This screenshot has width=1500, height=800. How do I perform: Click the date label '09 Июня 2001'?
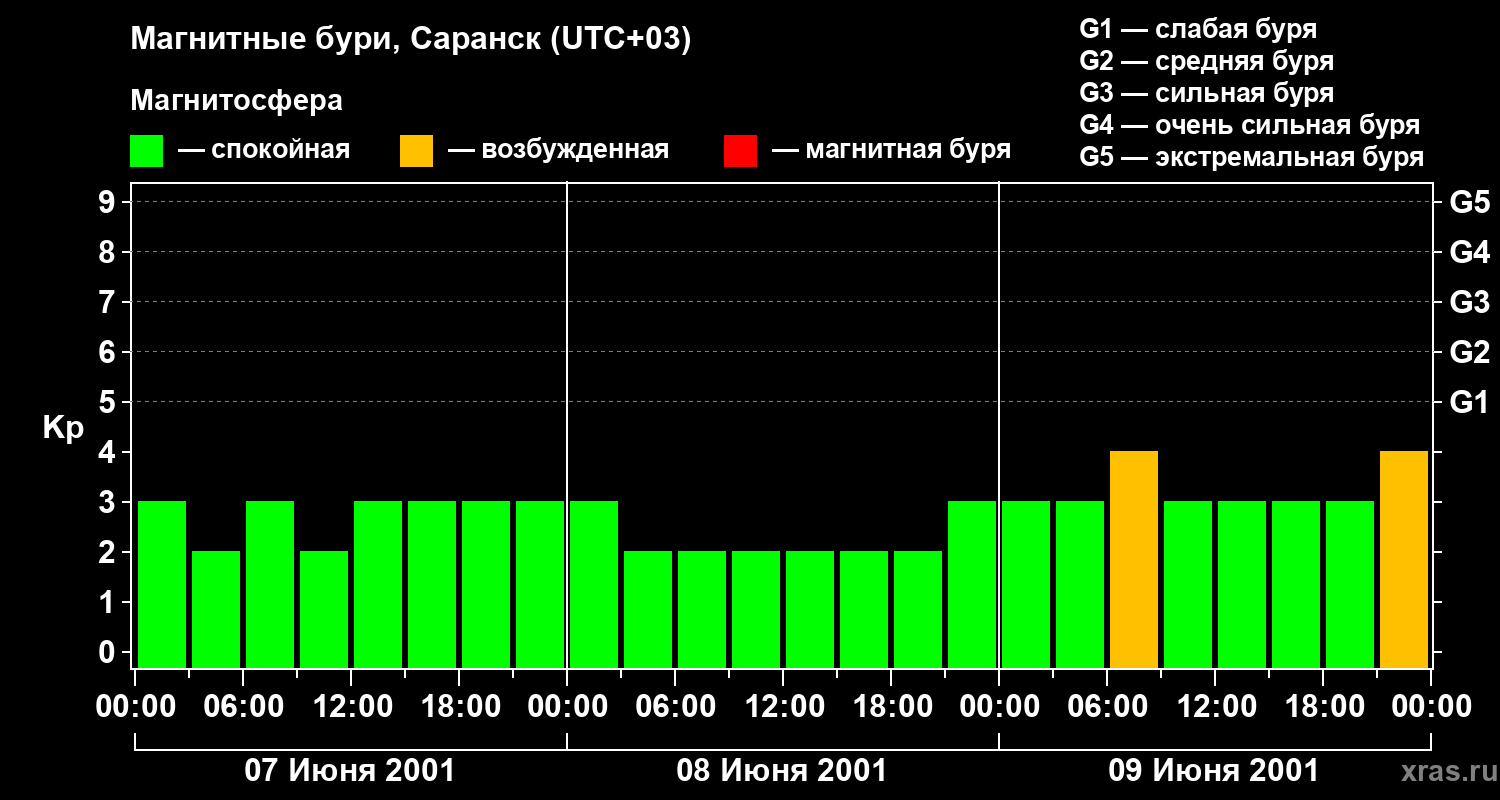1214,771
